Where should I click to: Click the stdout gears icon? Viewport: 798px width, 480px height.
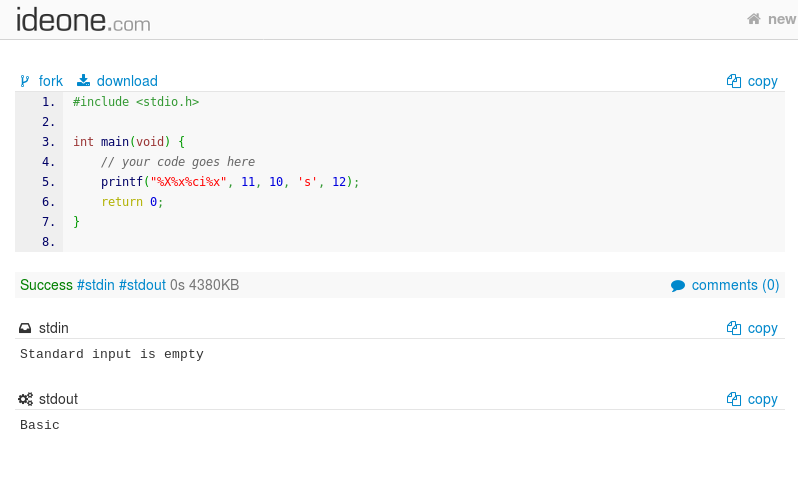click(25, 399)
